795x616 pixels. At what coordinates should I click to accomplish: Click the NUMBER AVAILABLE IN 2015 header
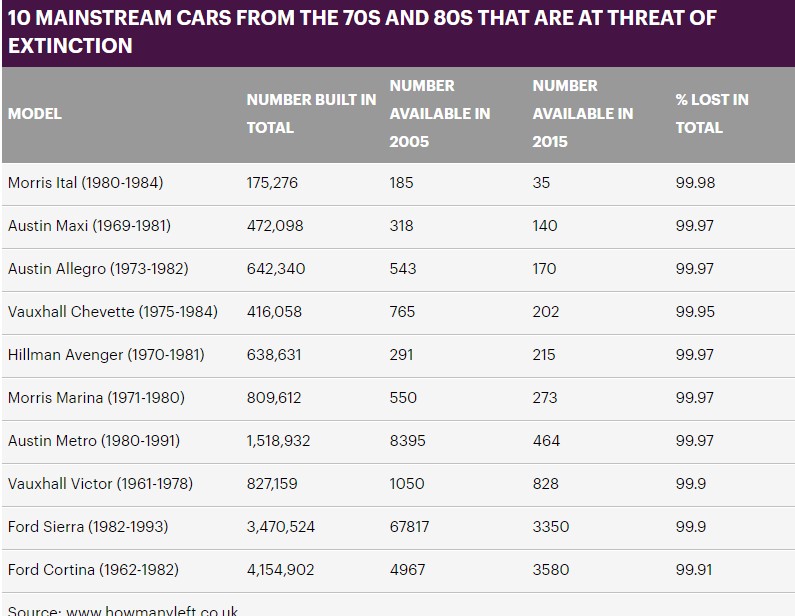[582, 113]
